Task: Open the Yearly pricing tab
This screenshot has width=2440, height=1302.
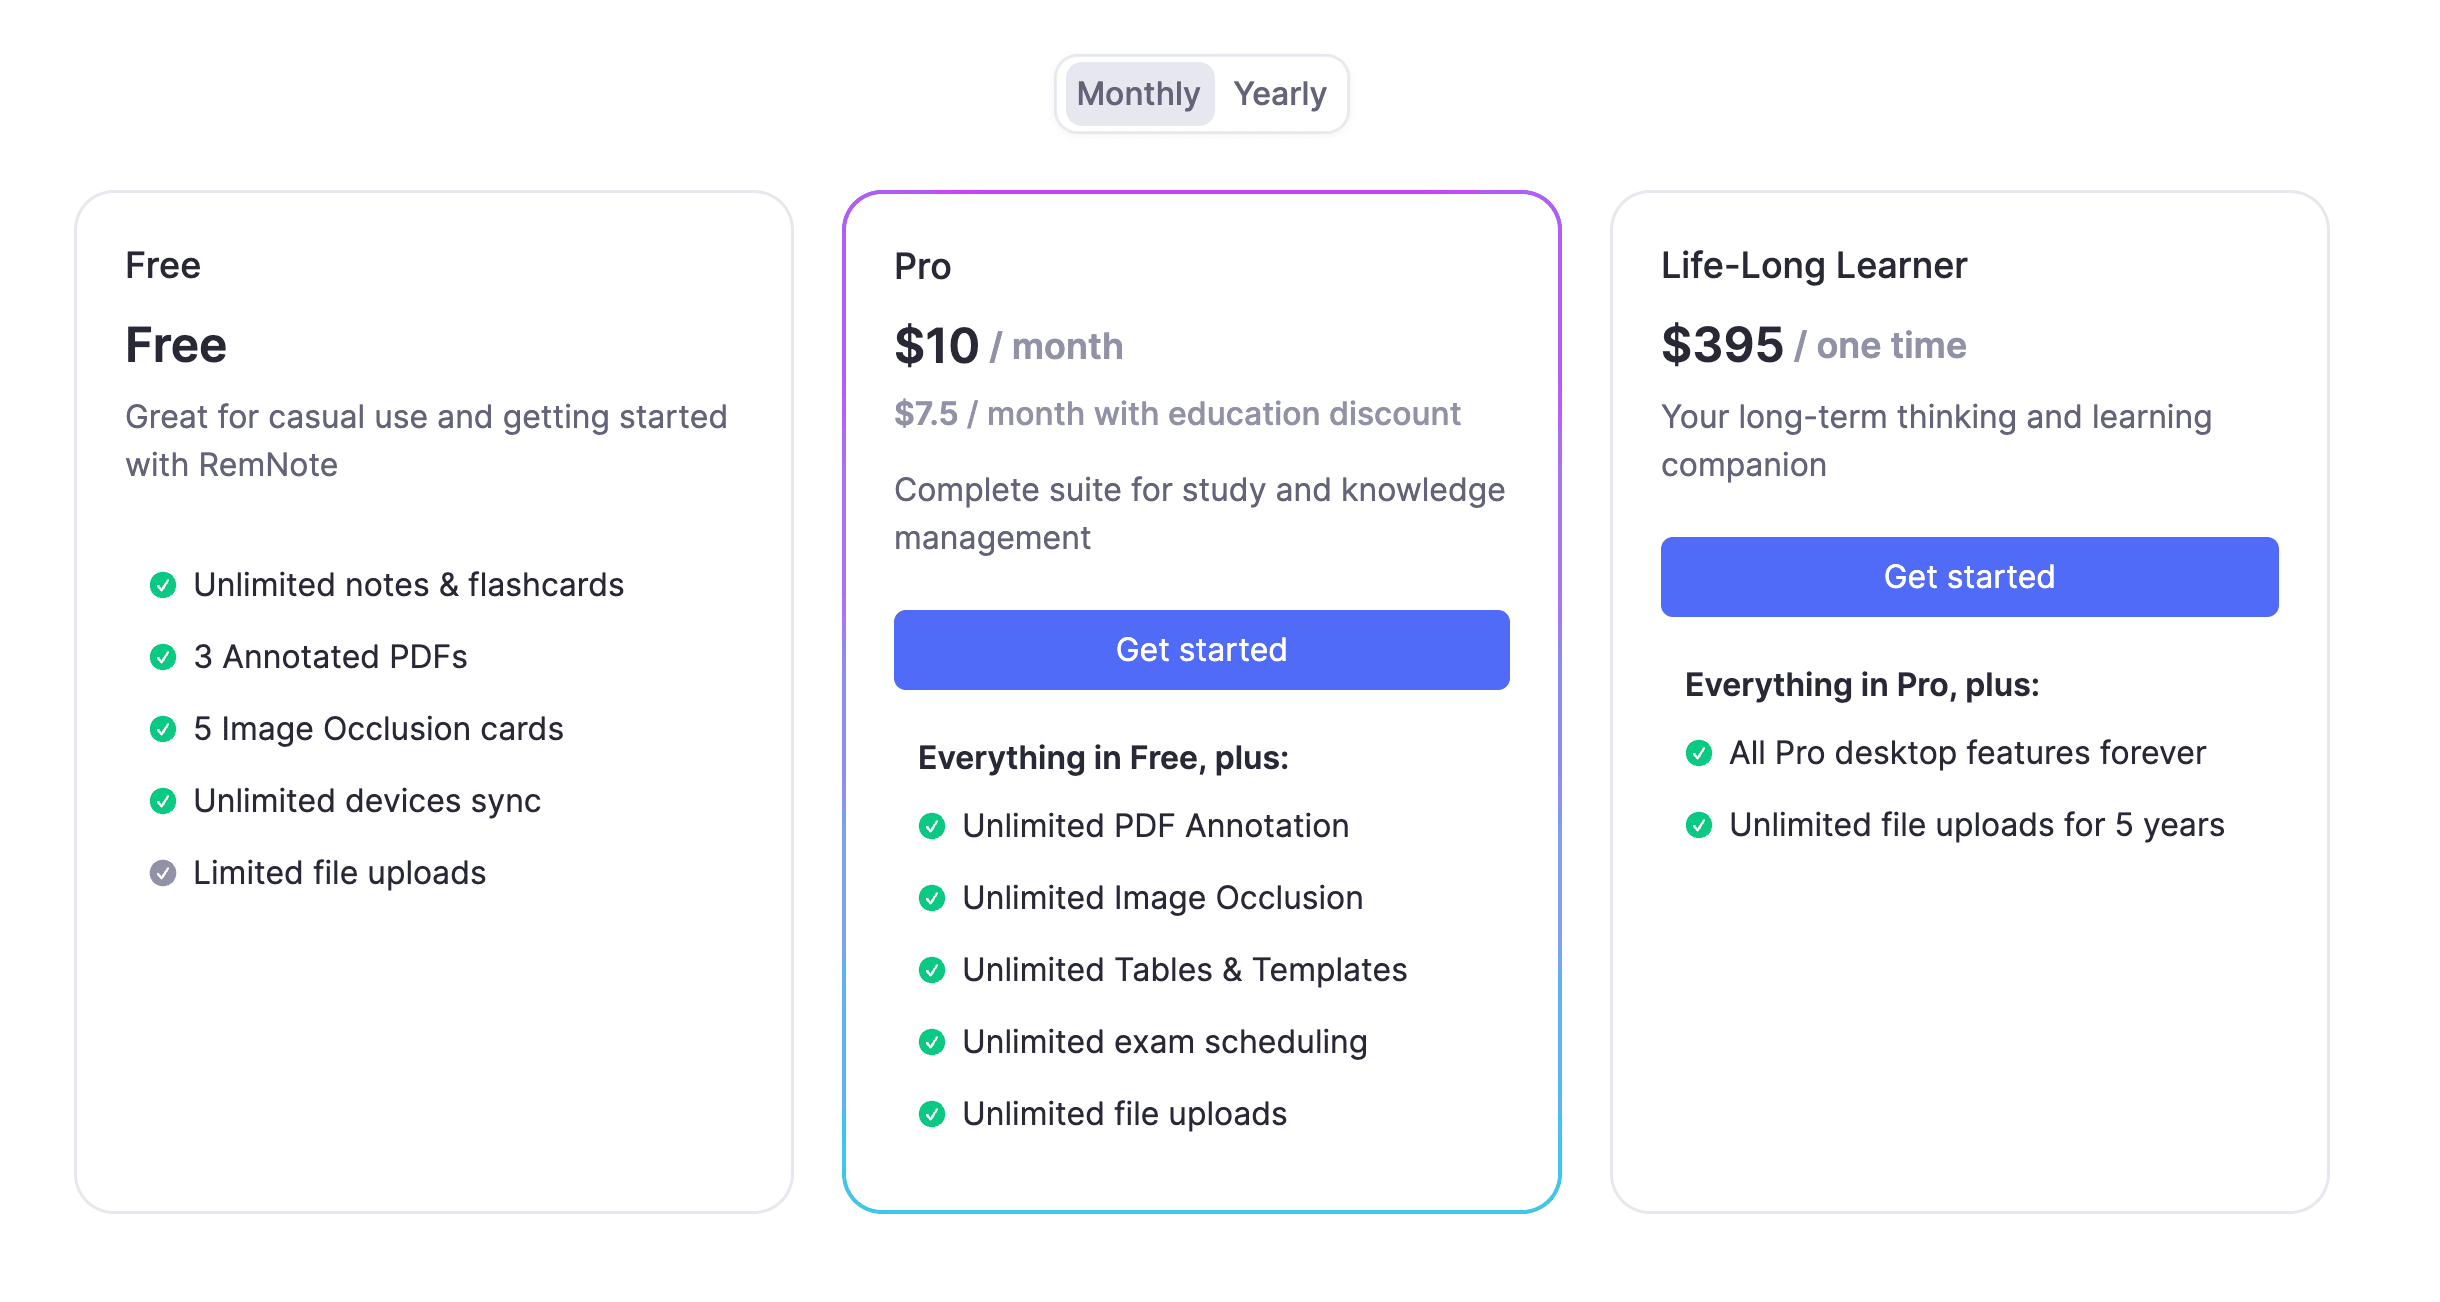Action: pos(1281,93)
